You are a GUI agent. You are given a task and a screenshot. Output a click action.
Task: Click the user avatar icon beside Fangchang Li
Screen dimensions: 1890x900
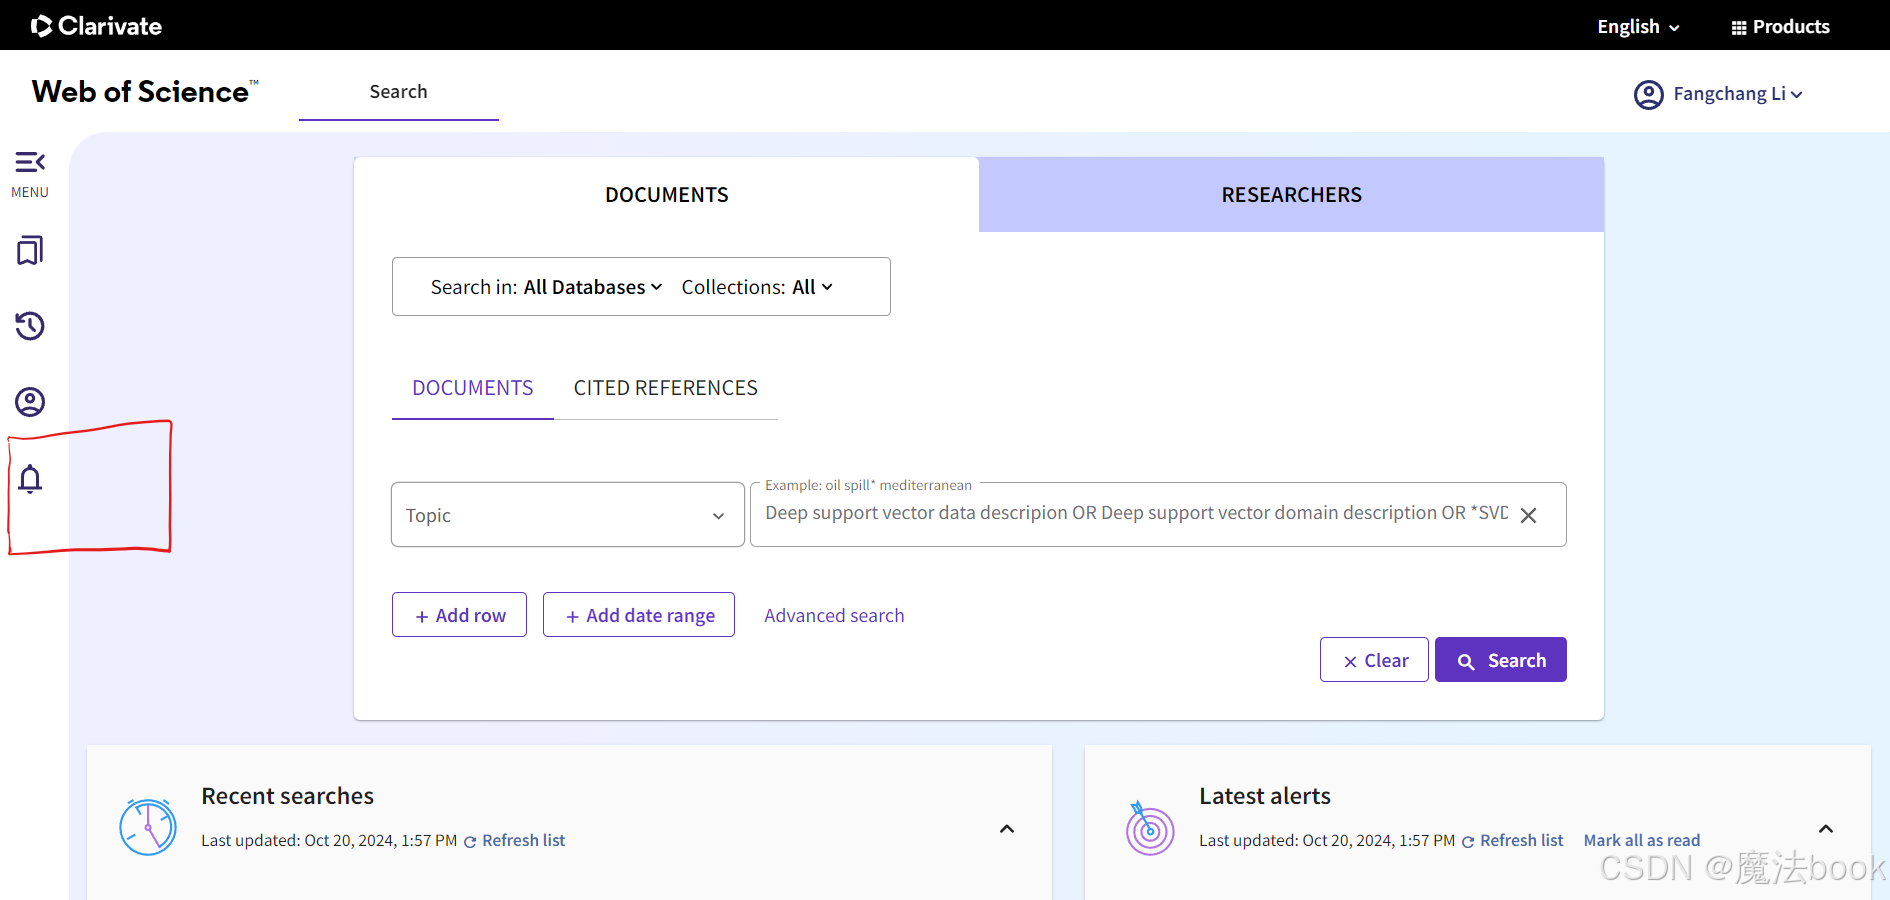[x=1648, y=94]
